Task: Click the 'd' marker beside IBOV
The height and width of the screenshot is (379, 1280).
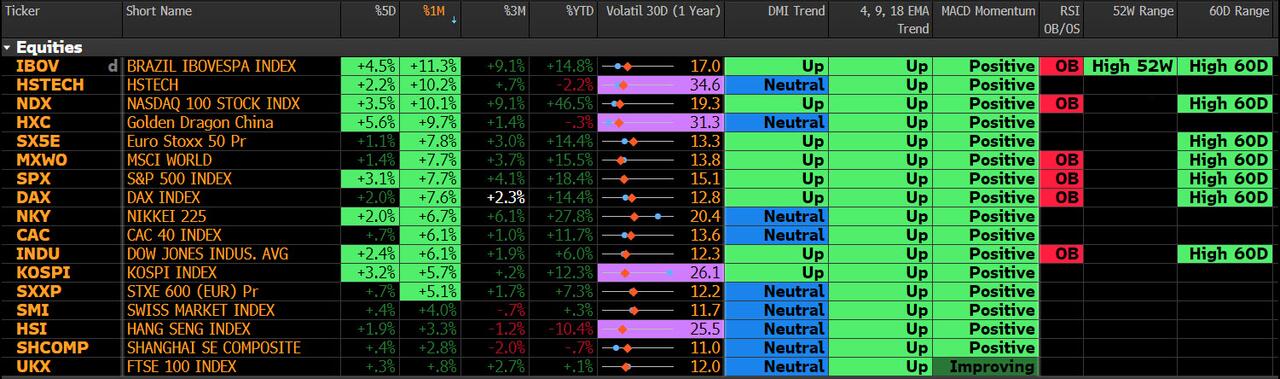Action: [x=113, y=66]
